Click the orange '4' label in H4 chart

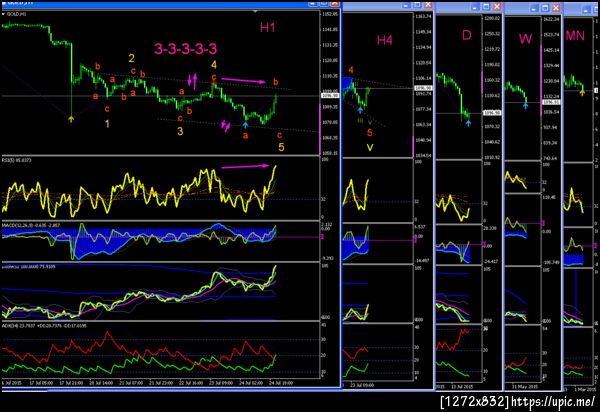pyautogui.click(x=351, y=70)
